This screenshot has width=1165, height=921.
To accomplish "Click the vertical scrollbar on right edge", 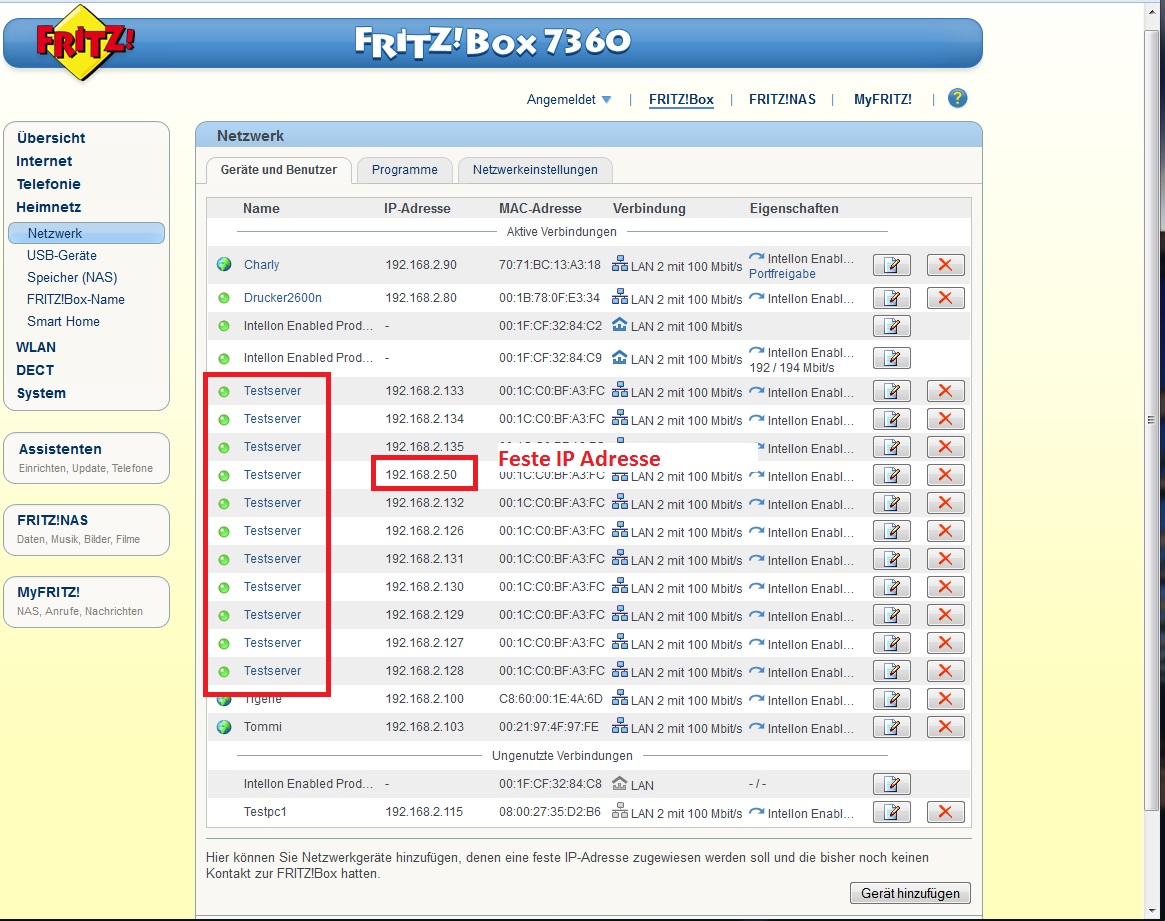I will (1152, 420).
